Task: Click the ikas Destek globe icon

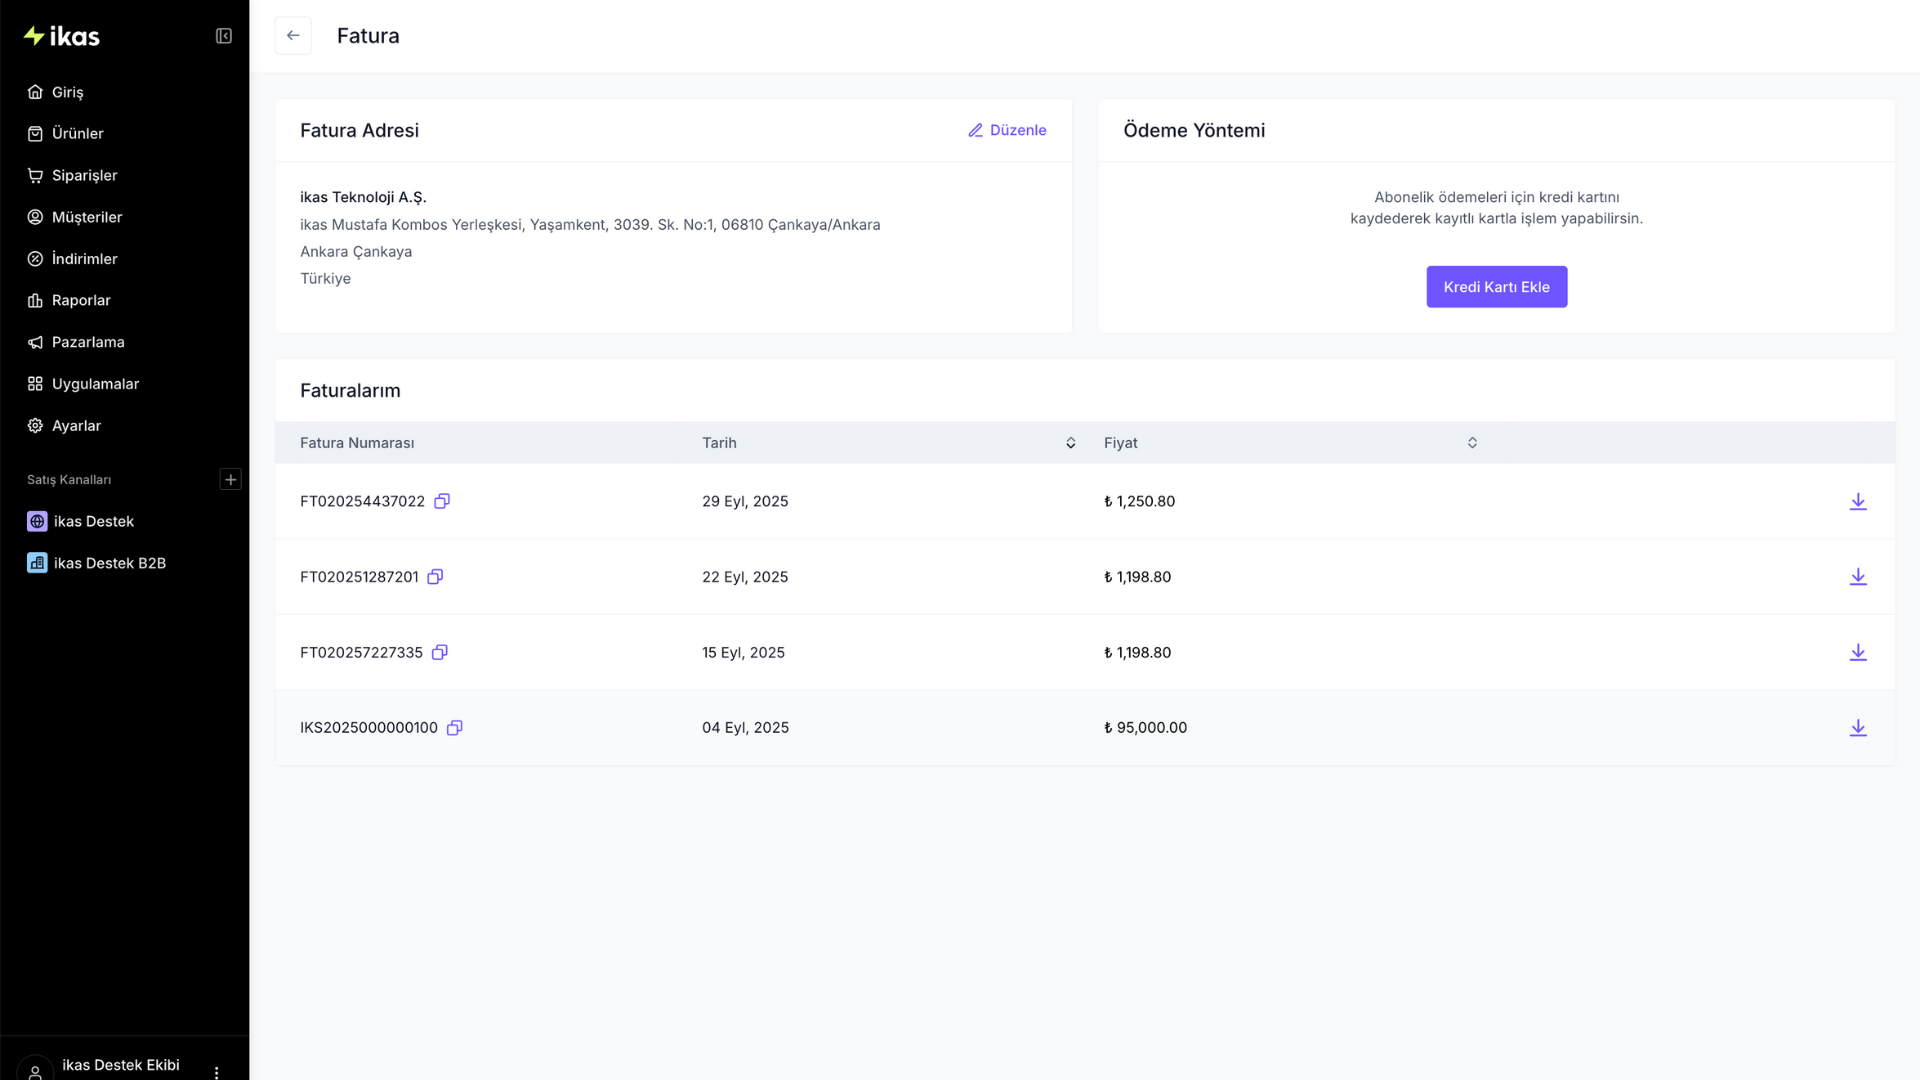Action: [37, 521]
